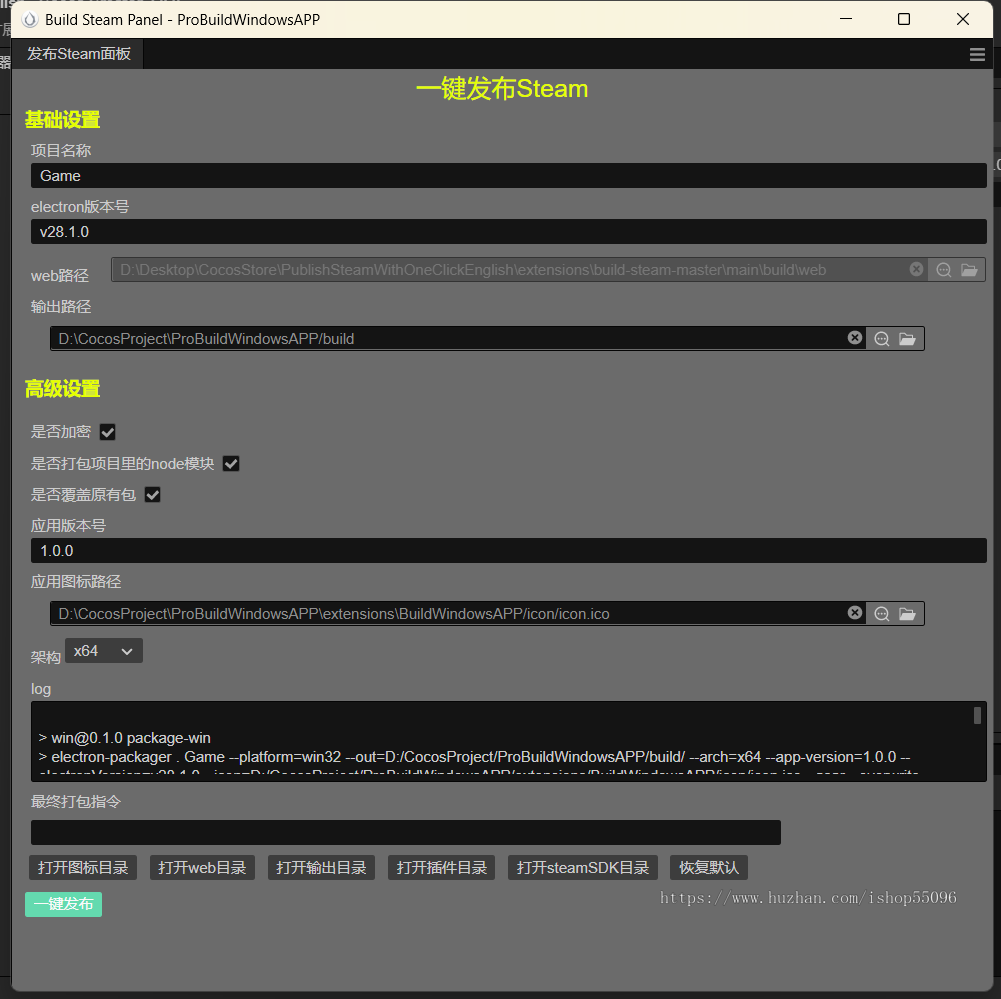This screenshot has height=999, width=1001.
Task: Click the Cocos app icon in title bar
Action: click(30, 20)
